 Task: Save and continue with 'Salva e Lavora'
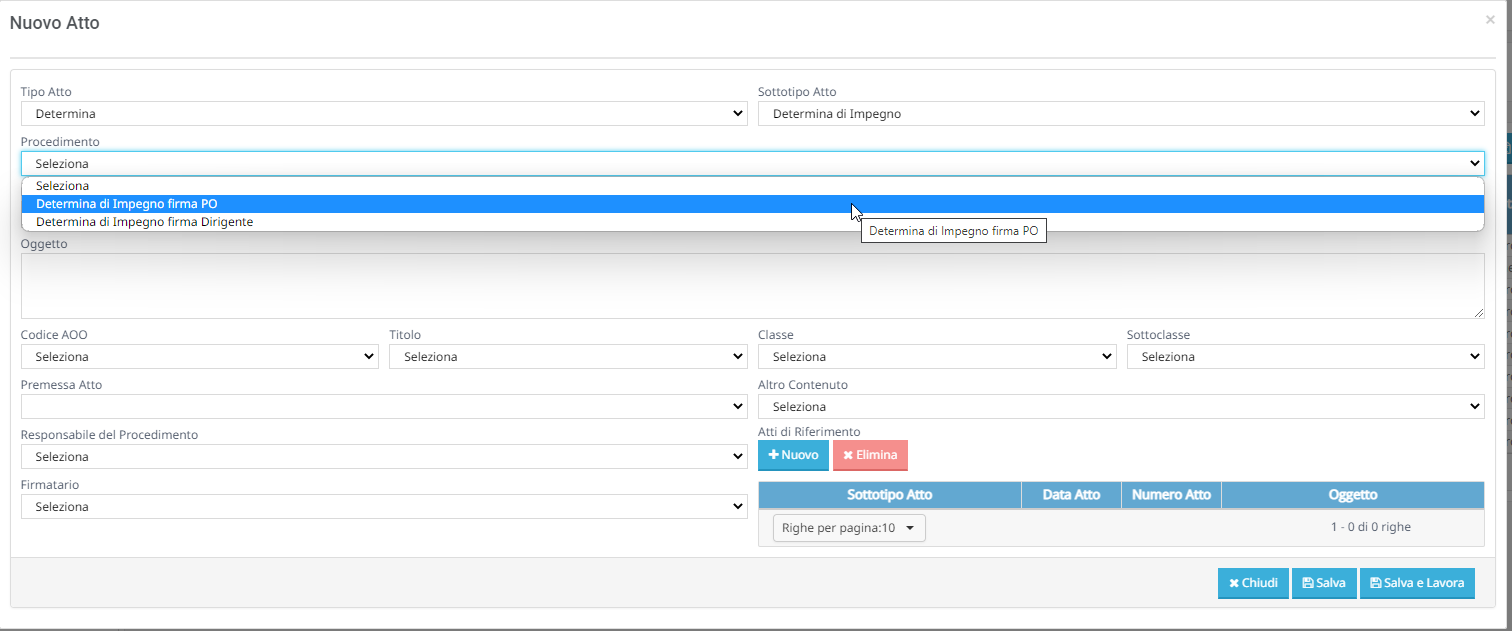tap(1416, 583)
